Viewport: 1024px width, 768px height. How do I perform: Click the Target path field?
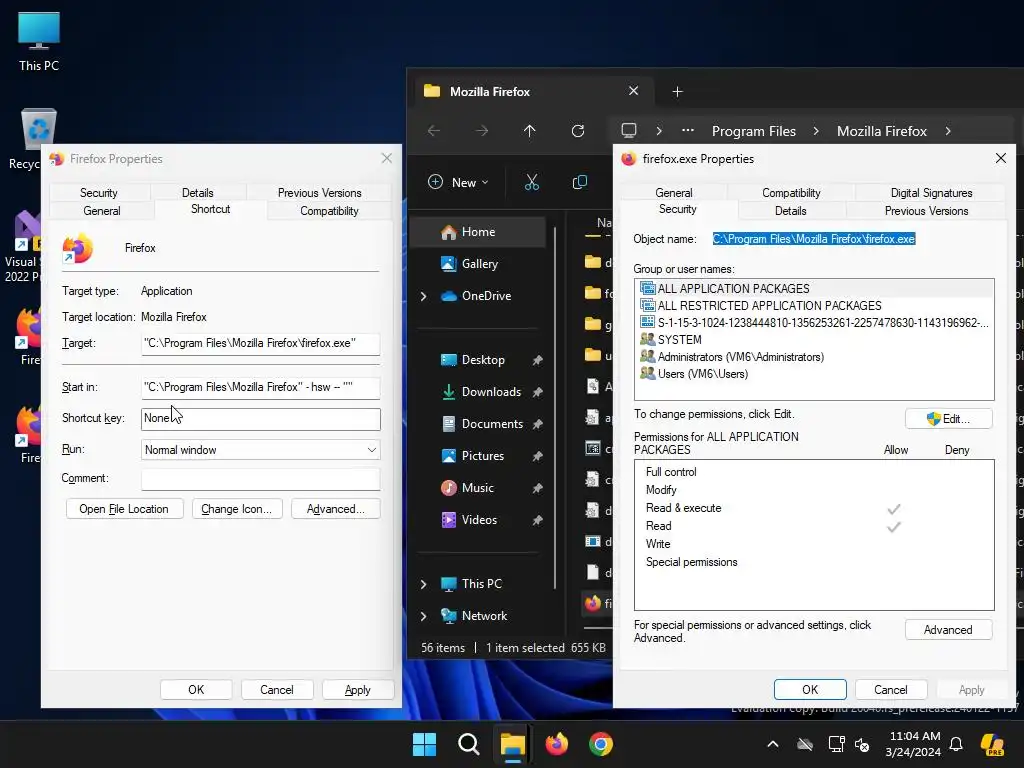click(261, 344)
